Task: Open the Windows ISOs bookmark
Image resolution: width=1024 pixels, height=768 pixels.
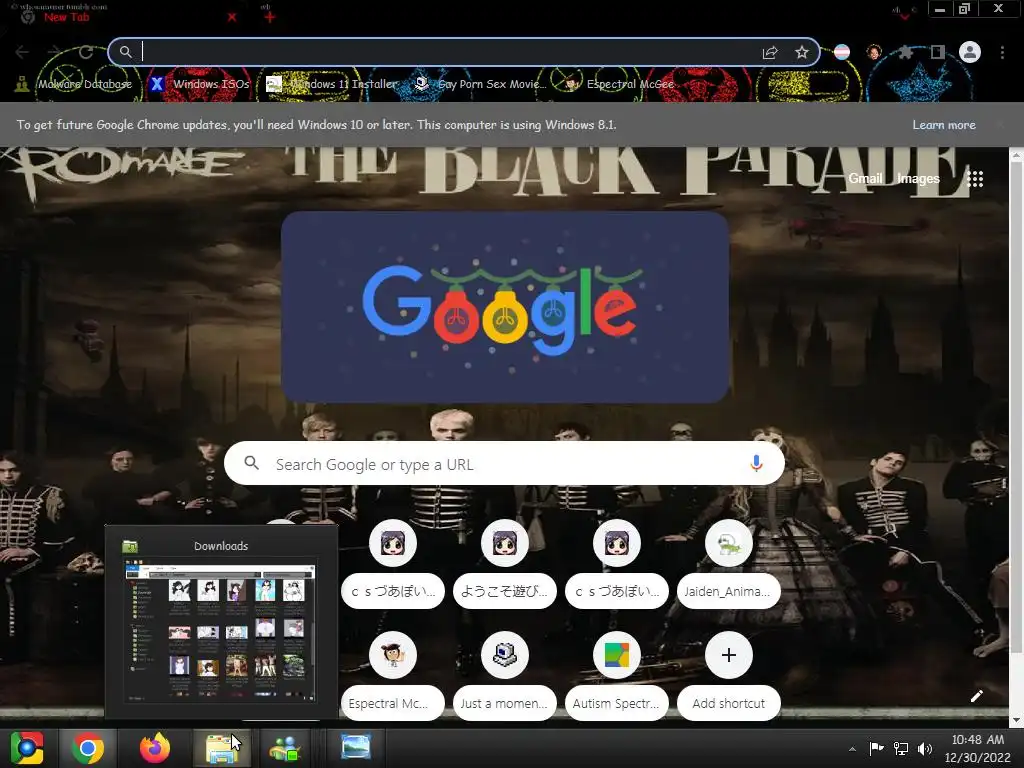Action: coord(200,84)
